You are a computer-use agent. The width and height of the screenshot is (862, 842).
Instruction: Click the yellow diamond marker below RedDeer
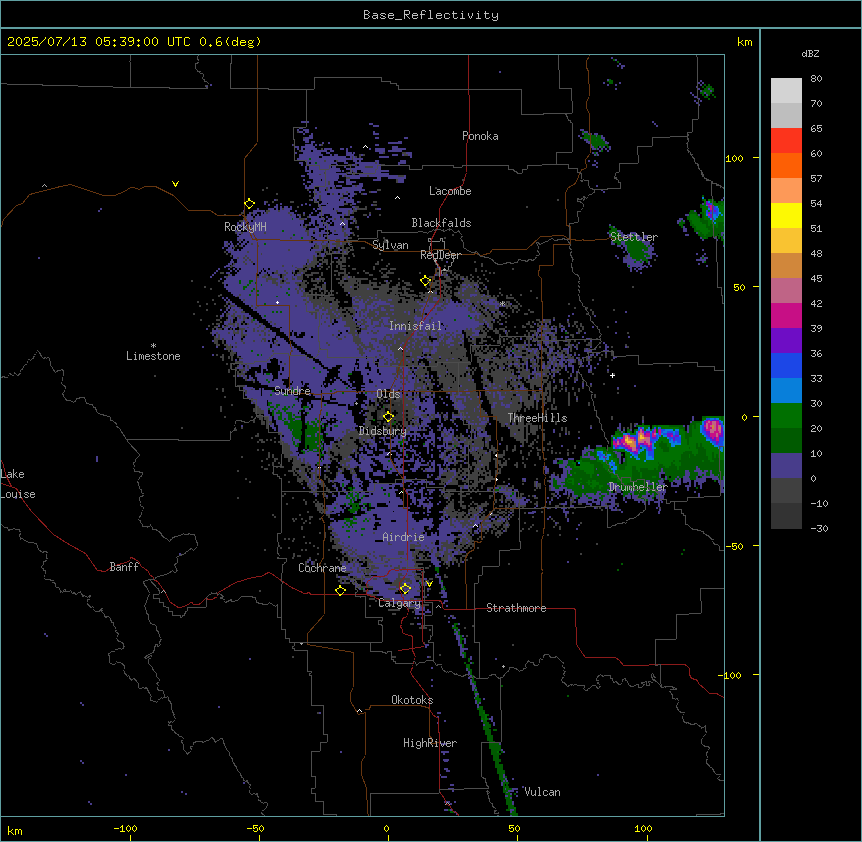(425, 281)
